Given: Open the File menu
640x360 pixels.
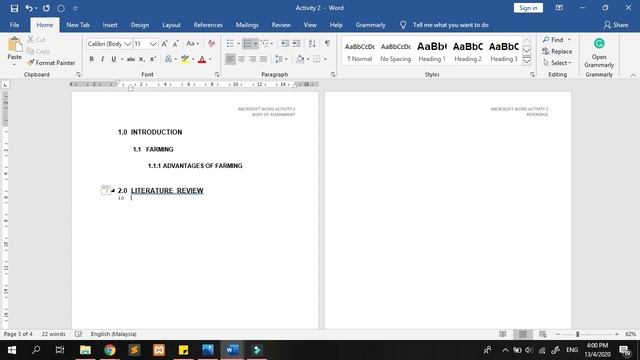Looking at the screenshot, I should [14, 25].
